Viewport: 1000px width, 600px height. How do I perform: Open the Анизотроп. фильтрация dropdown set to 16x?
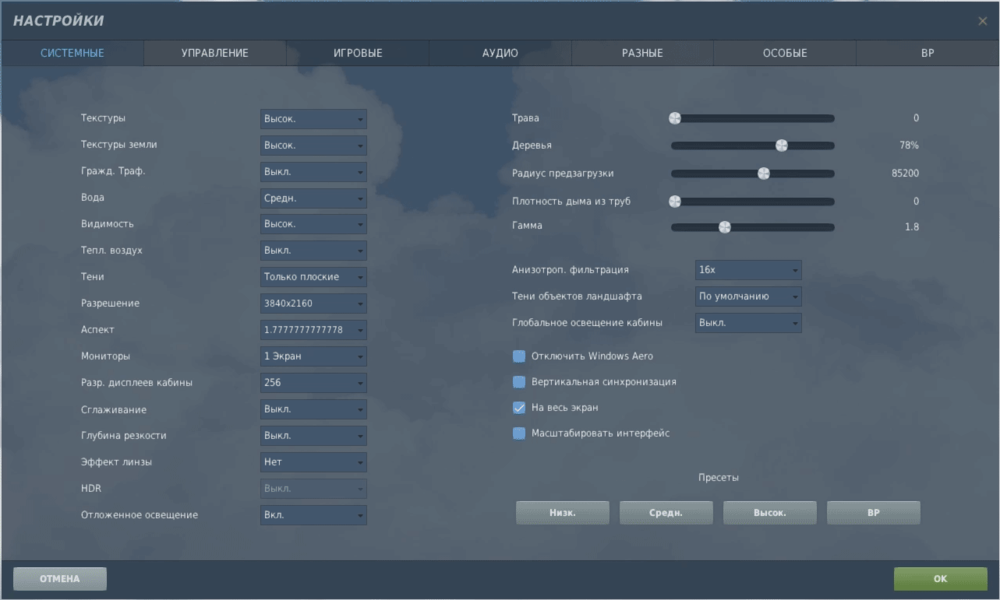pyautogui.click(x=748, y=270)
